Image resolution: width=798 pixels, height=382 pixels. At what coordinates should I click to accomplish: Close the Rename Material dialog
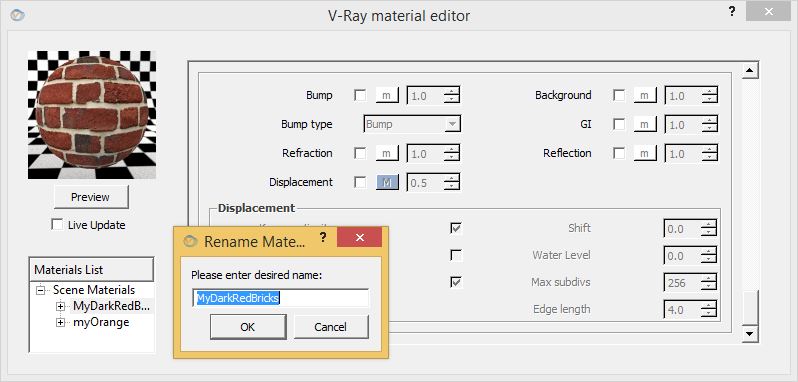(359, 238)
